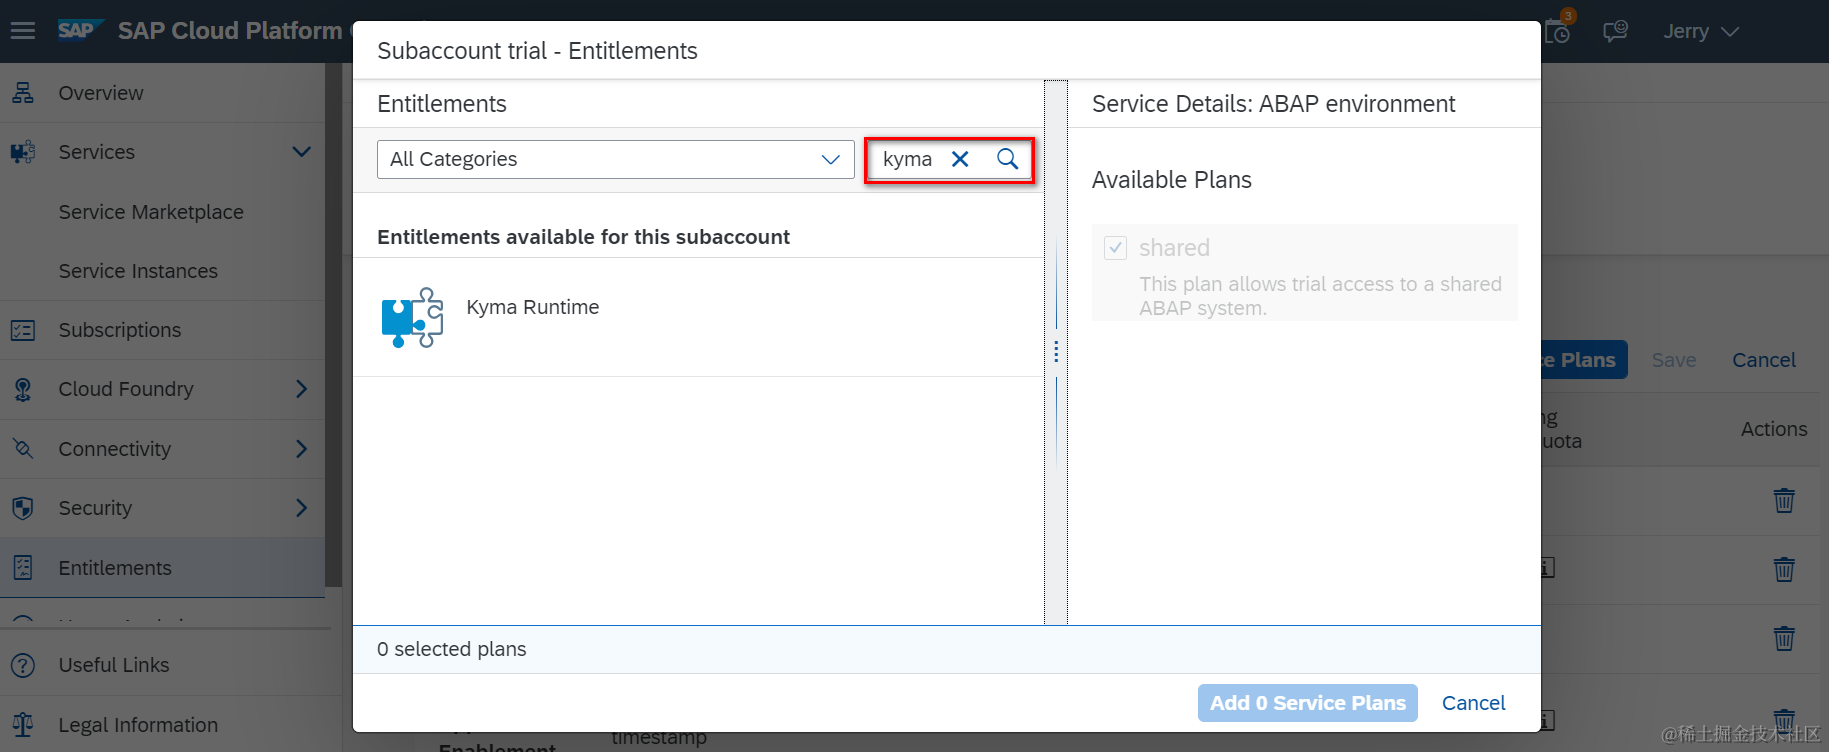
Task: Click Add 0 Service Plans button
Action: click(1307, 703)
